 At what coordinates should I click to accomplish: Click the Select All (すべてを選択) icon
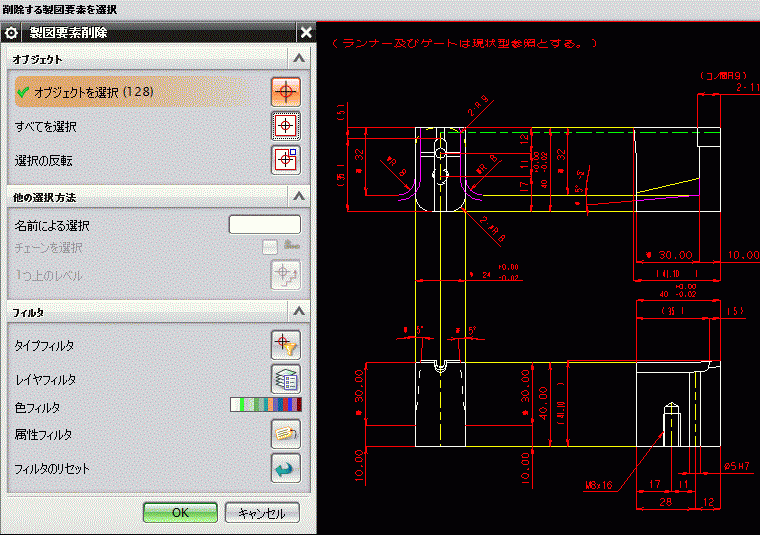[x=285, y=126]
